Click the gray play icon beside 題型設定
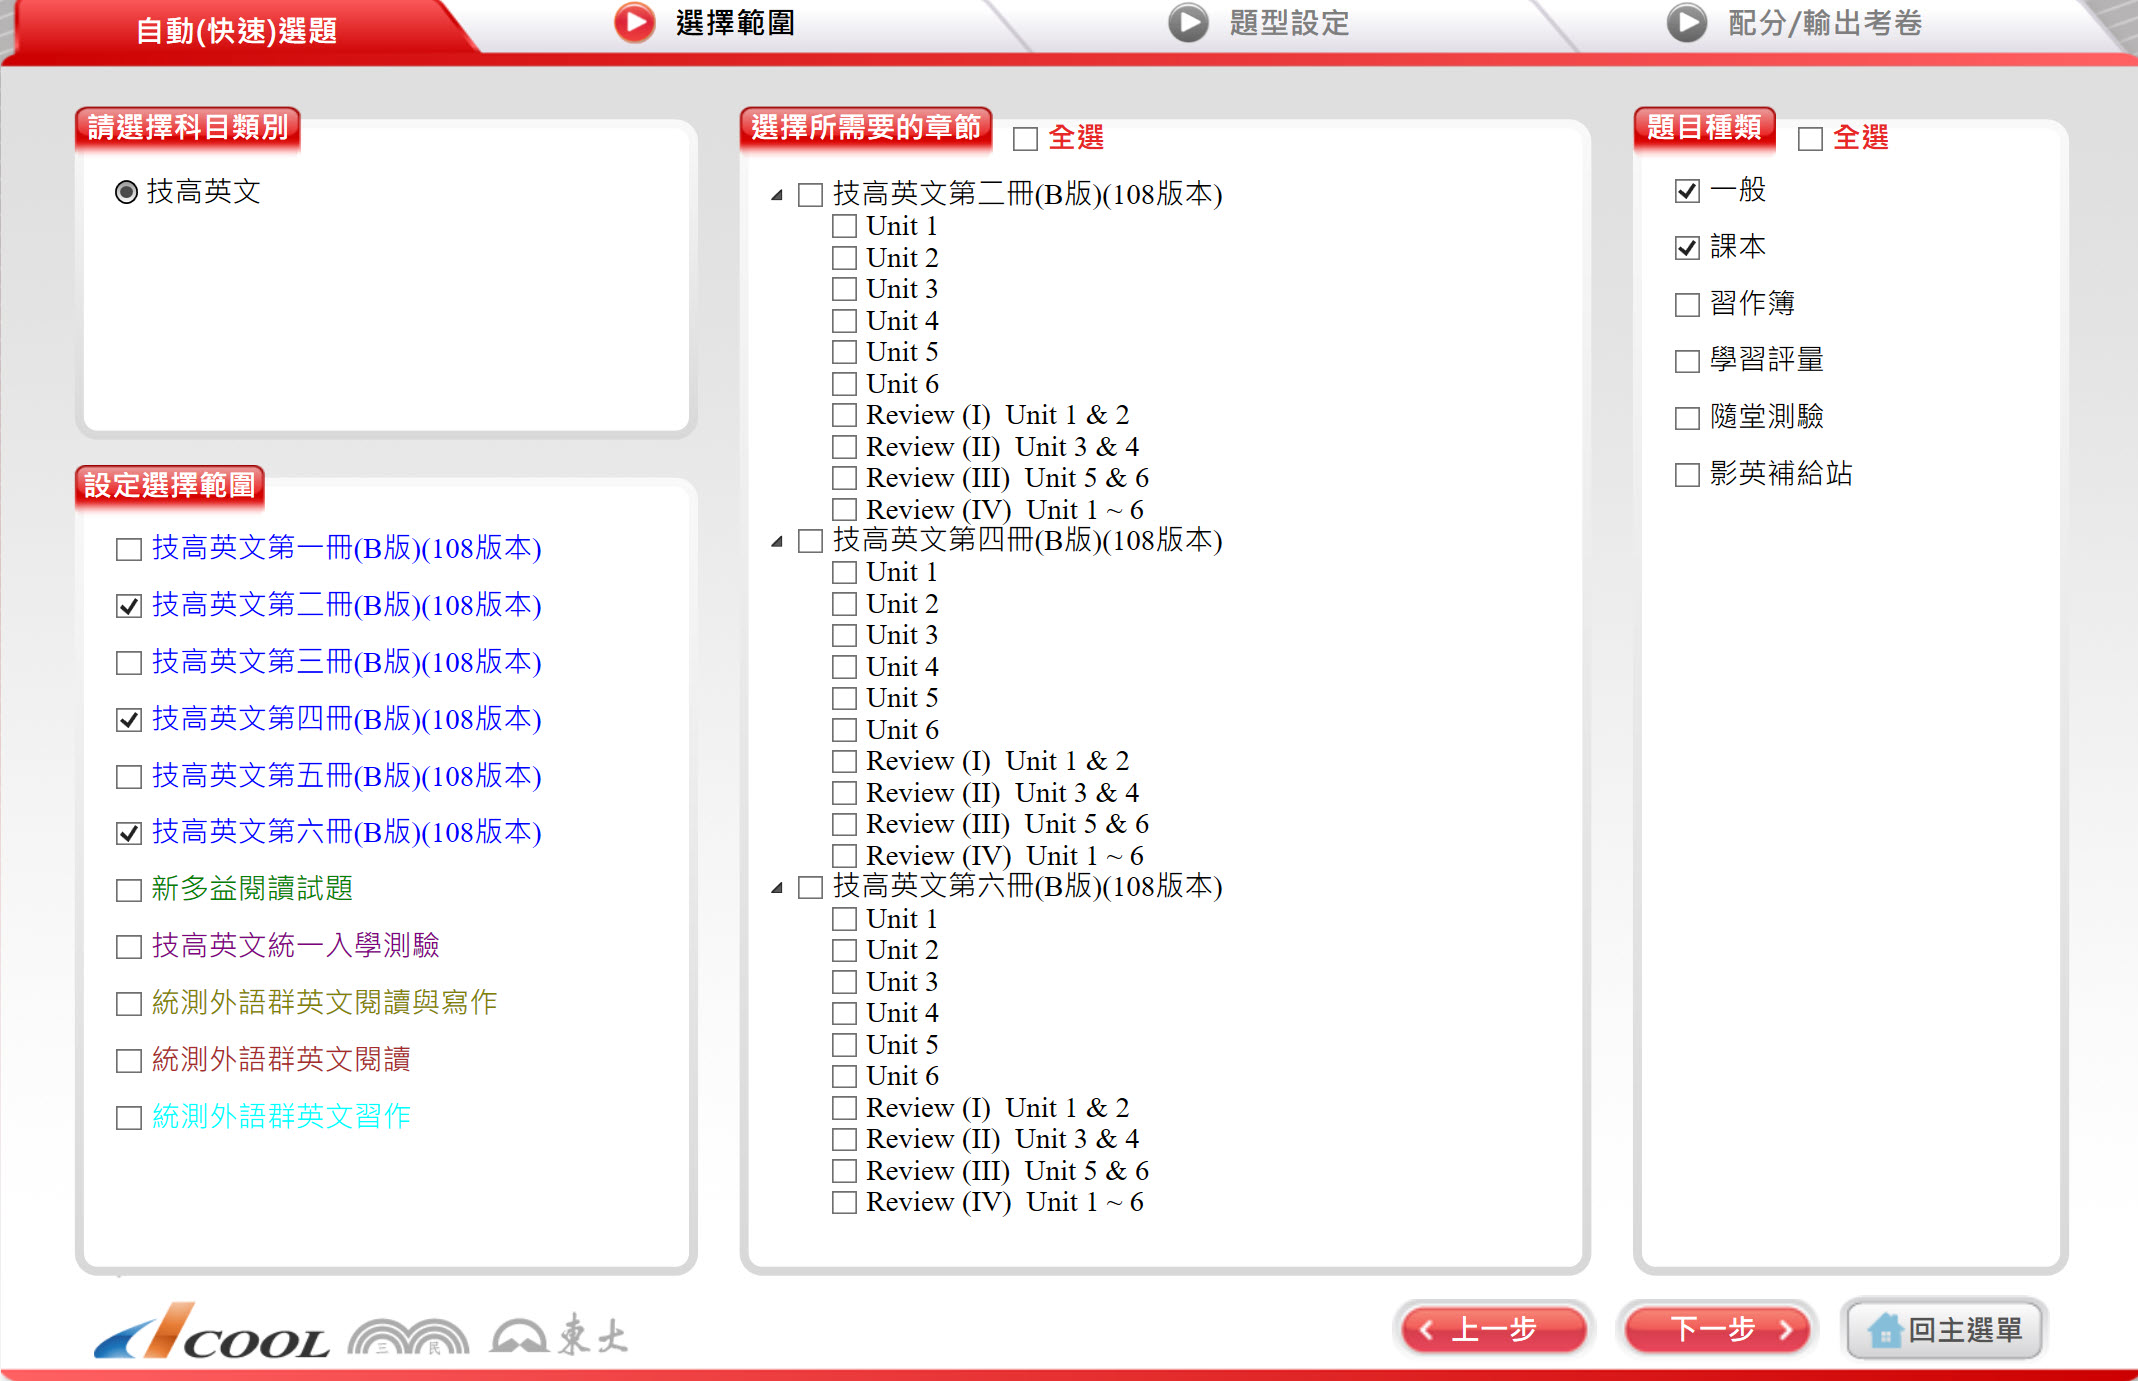The width and height of the screenshot is (2138, 1381). point(1188,22)
